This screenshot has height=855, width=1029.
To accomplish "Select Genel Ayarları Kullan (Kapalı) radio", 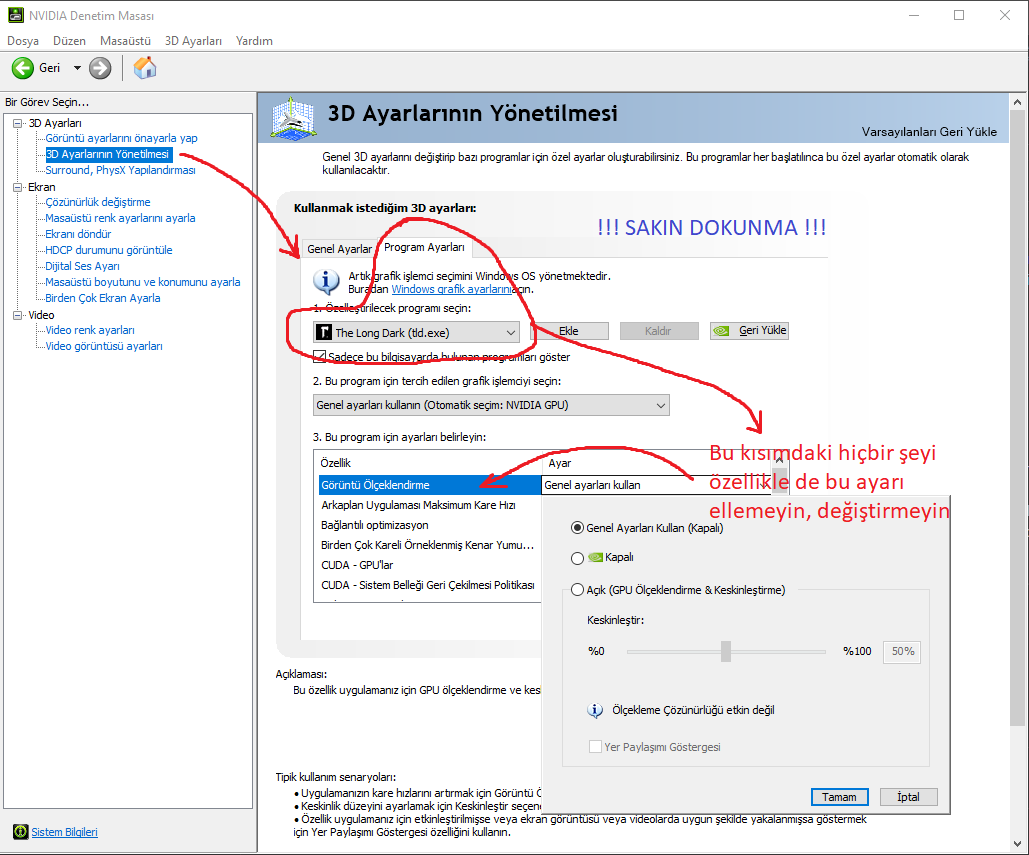I will click(x=578, y=528).
